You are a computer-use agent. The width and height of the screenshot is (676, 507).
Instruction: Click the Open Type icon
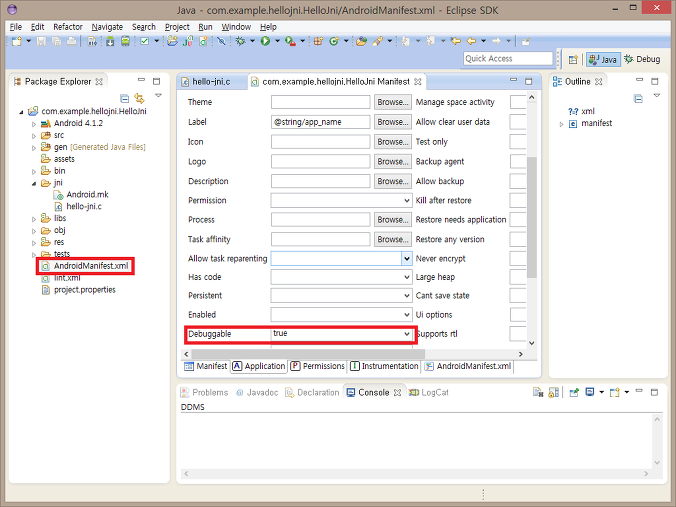coord(362,41)
